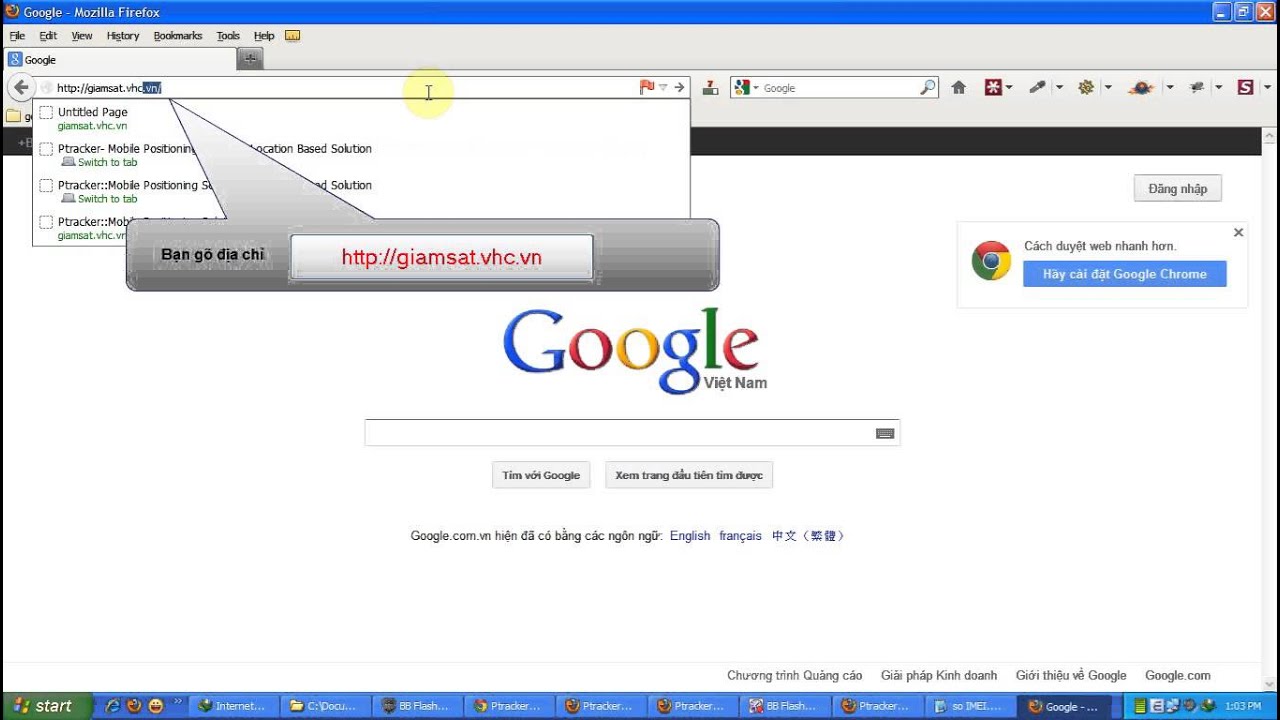
Task: Click the Chrome logo in promo box
Action: 991,260
